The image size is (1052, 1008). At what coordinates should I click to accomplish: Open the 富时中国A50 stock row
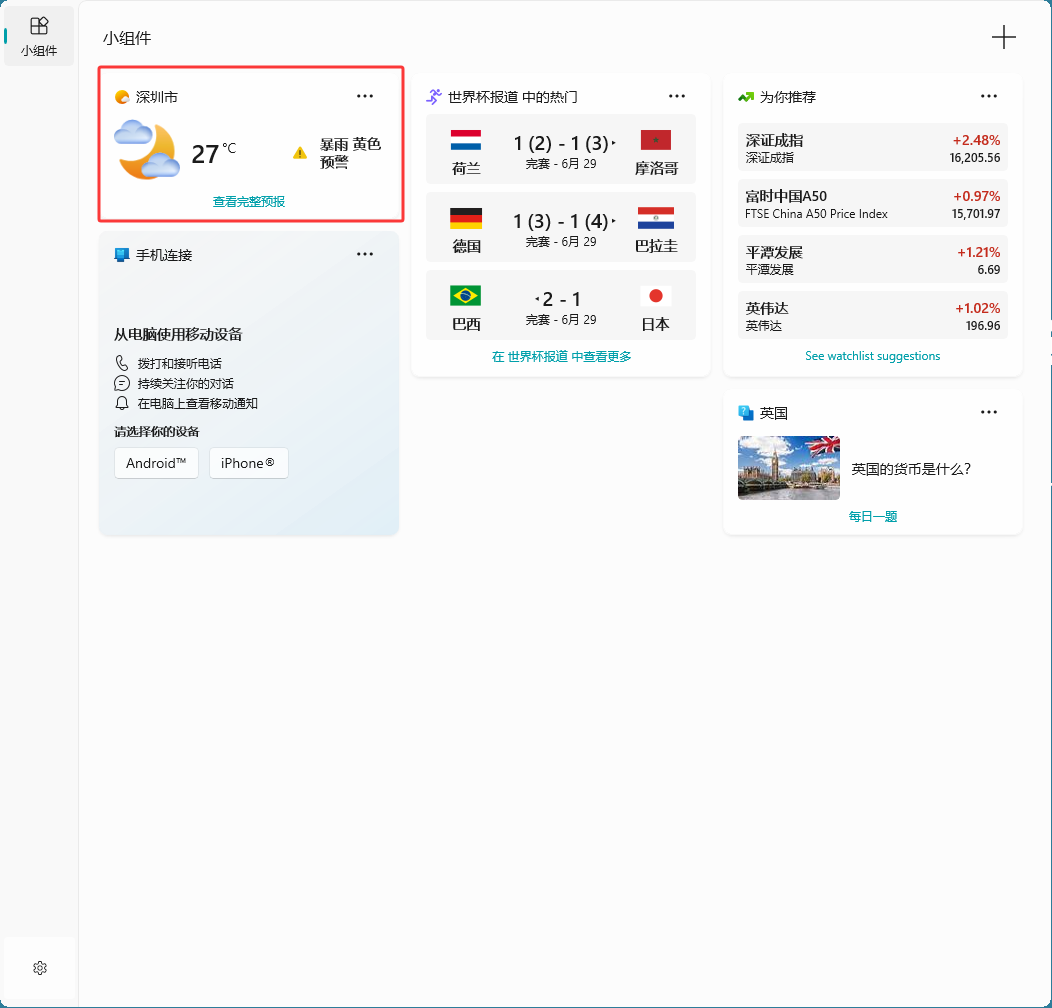tap(873, 203)
